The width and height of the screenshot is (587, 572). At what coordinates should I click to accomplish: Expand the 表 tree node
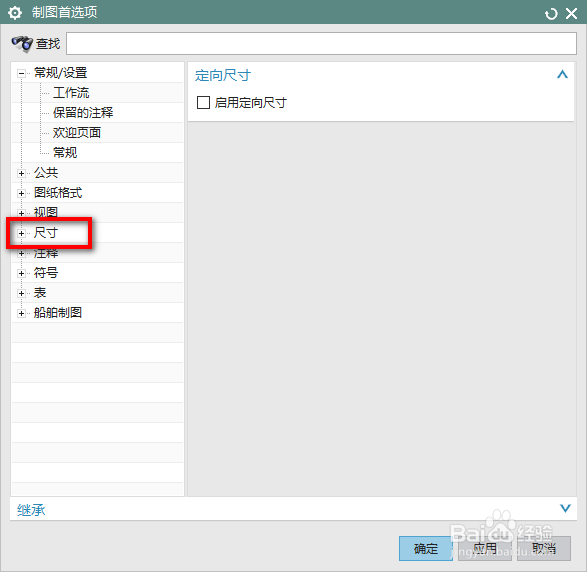point(21,293)
